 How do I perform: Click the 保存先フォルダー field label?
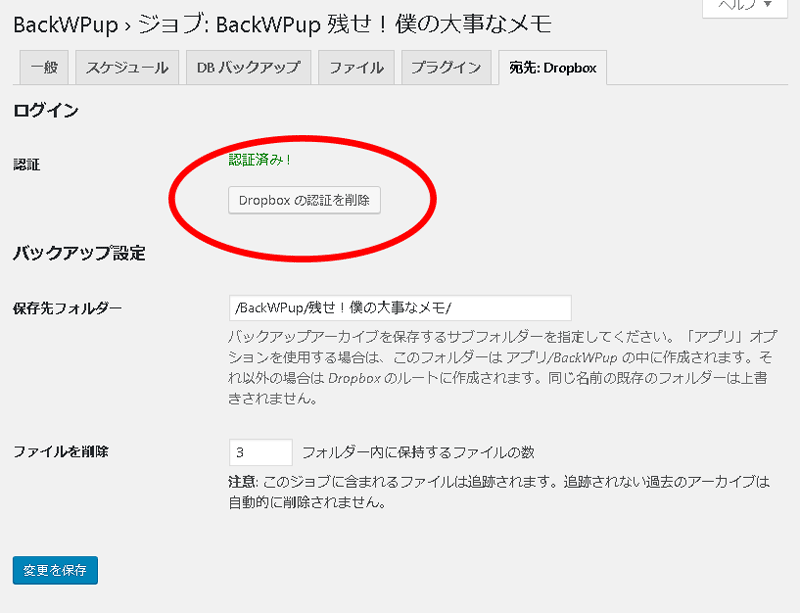click(67, 308)
